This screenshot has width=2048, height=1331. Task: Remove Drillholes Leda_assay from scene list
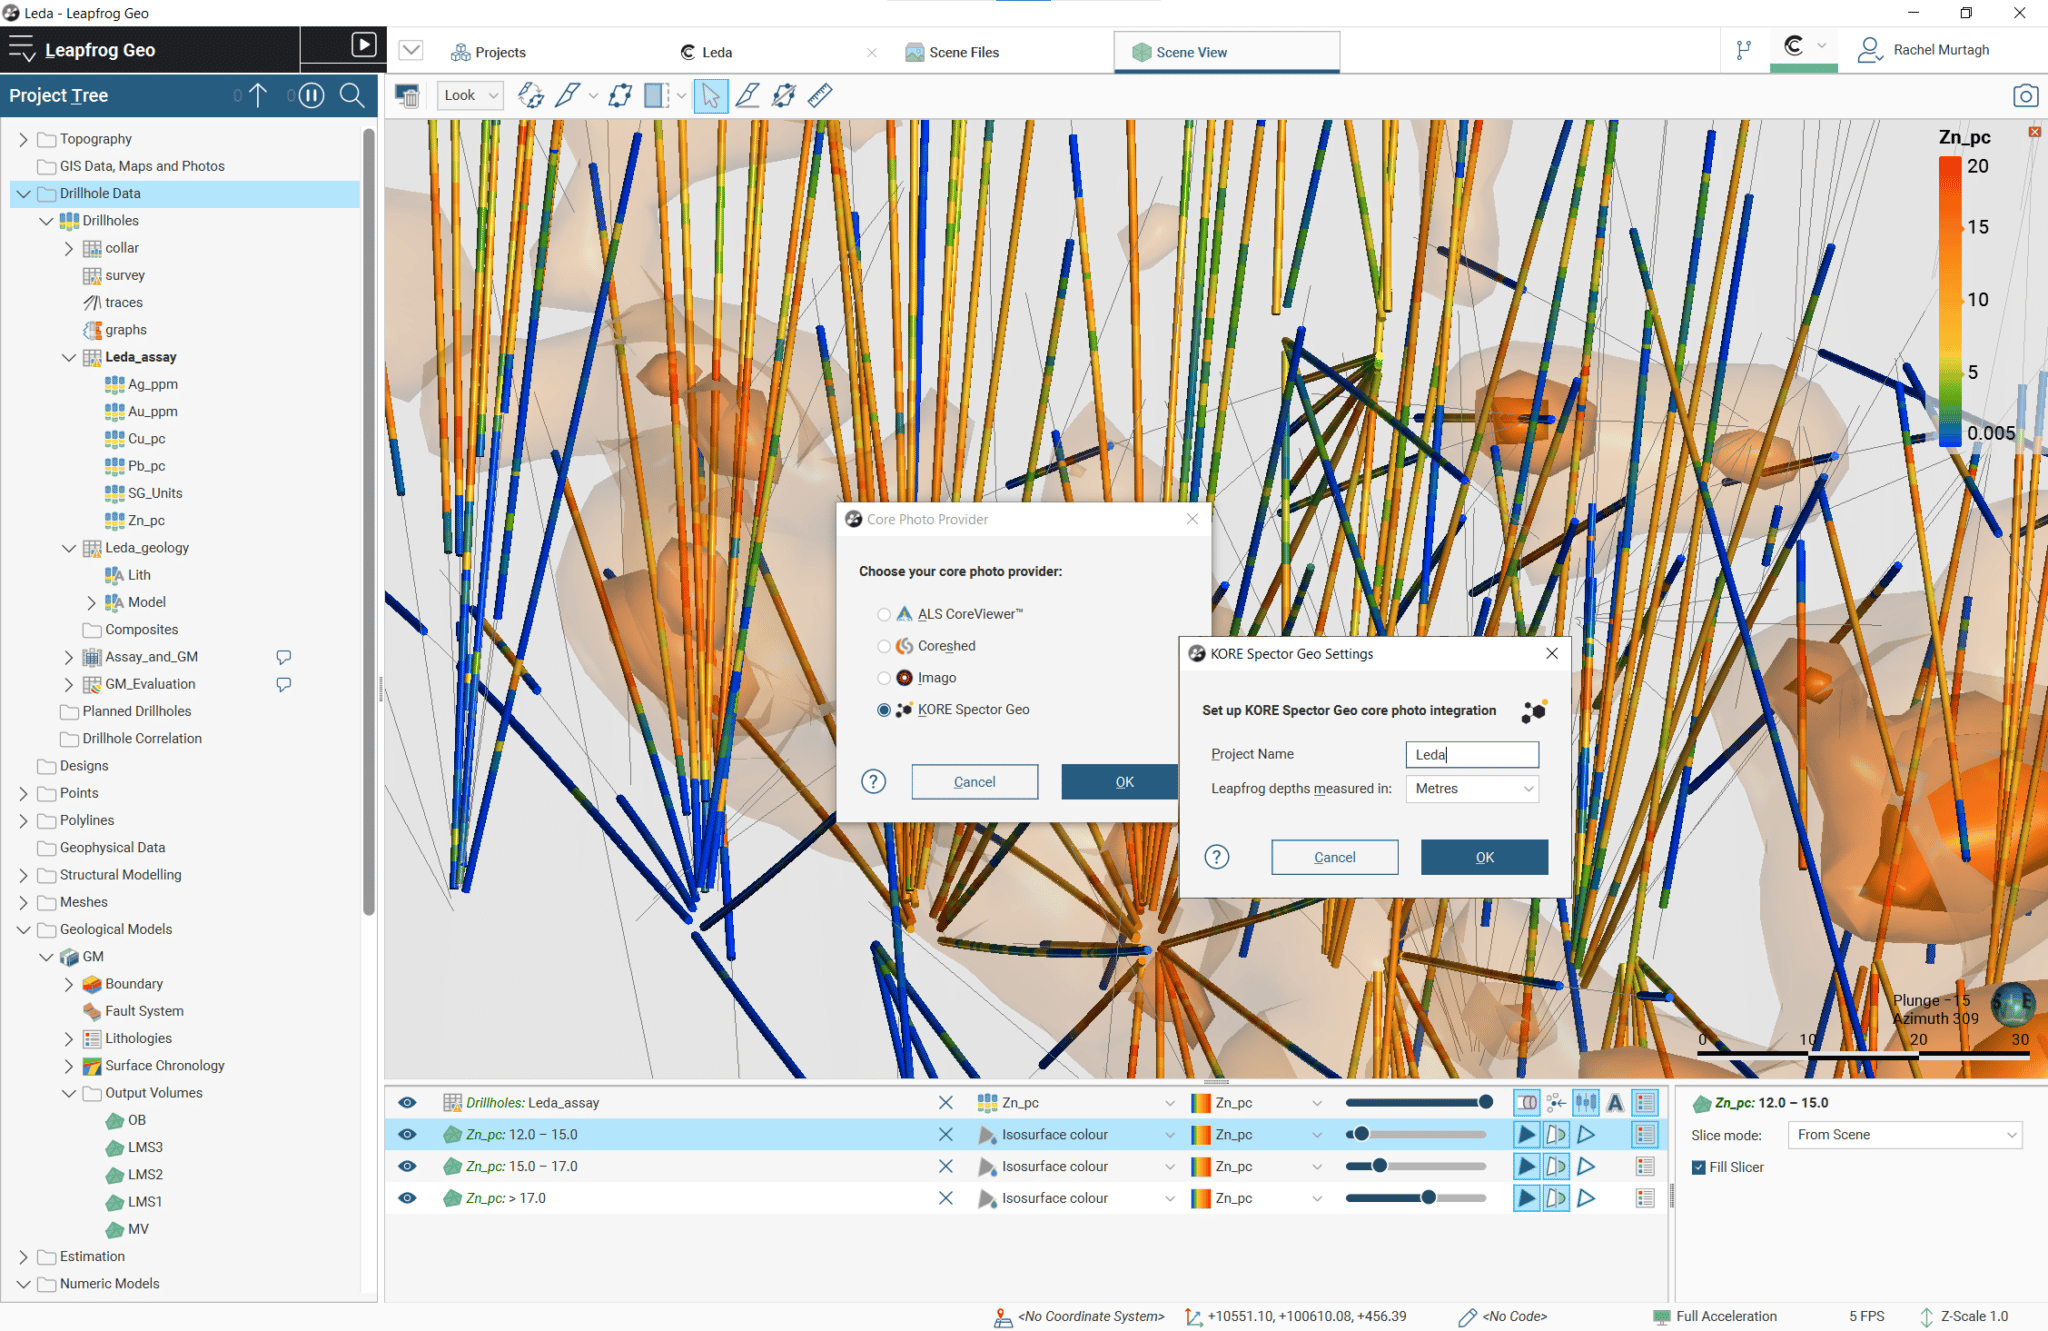coord(945,1103)
